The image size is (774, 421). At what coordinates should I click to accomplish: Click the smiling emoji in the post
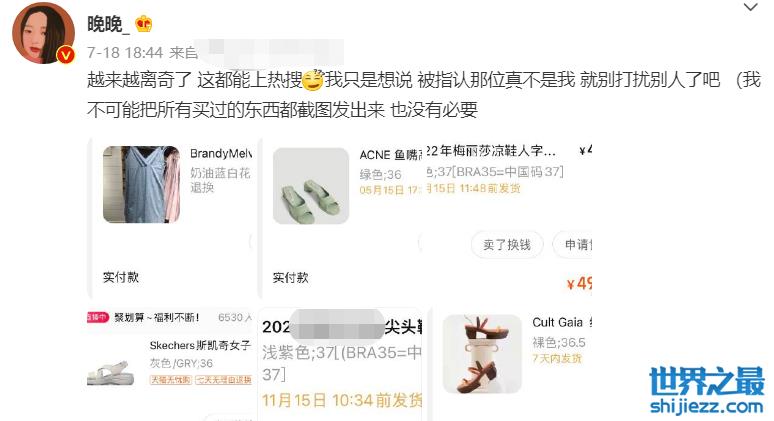(312, 80)
